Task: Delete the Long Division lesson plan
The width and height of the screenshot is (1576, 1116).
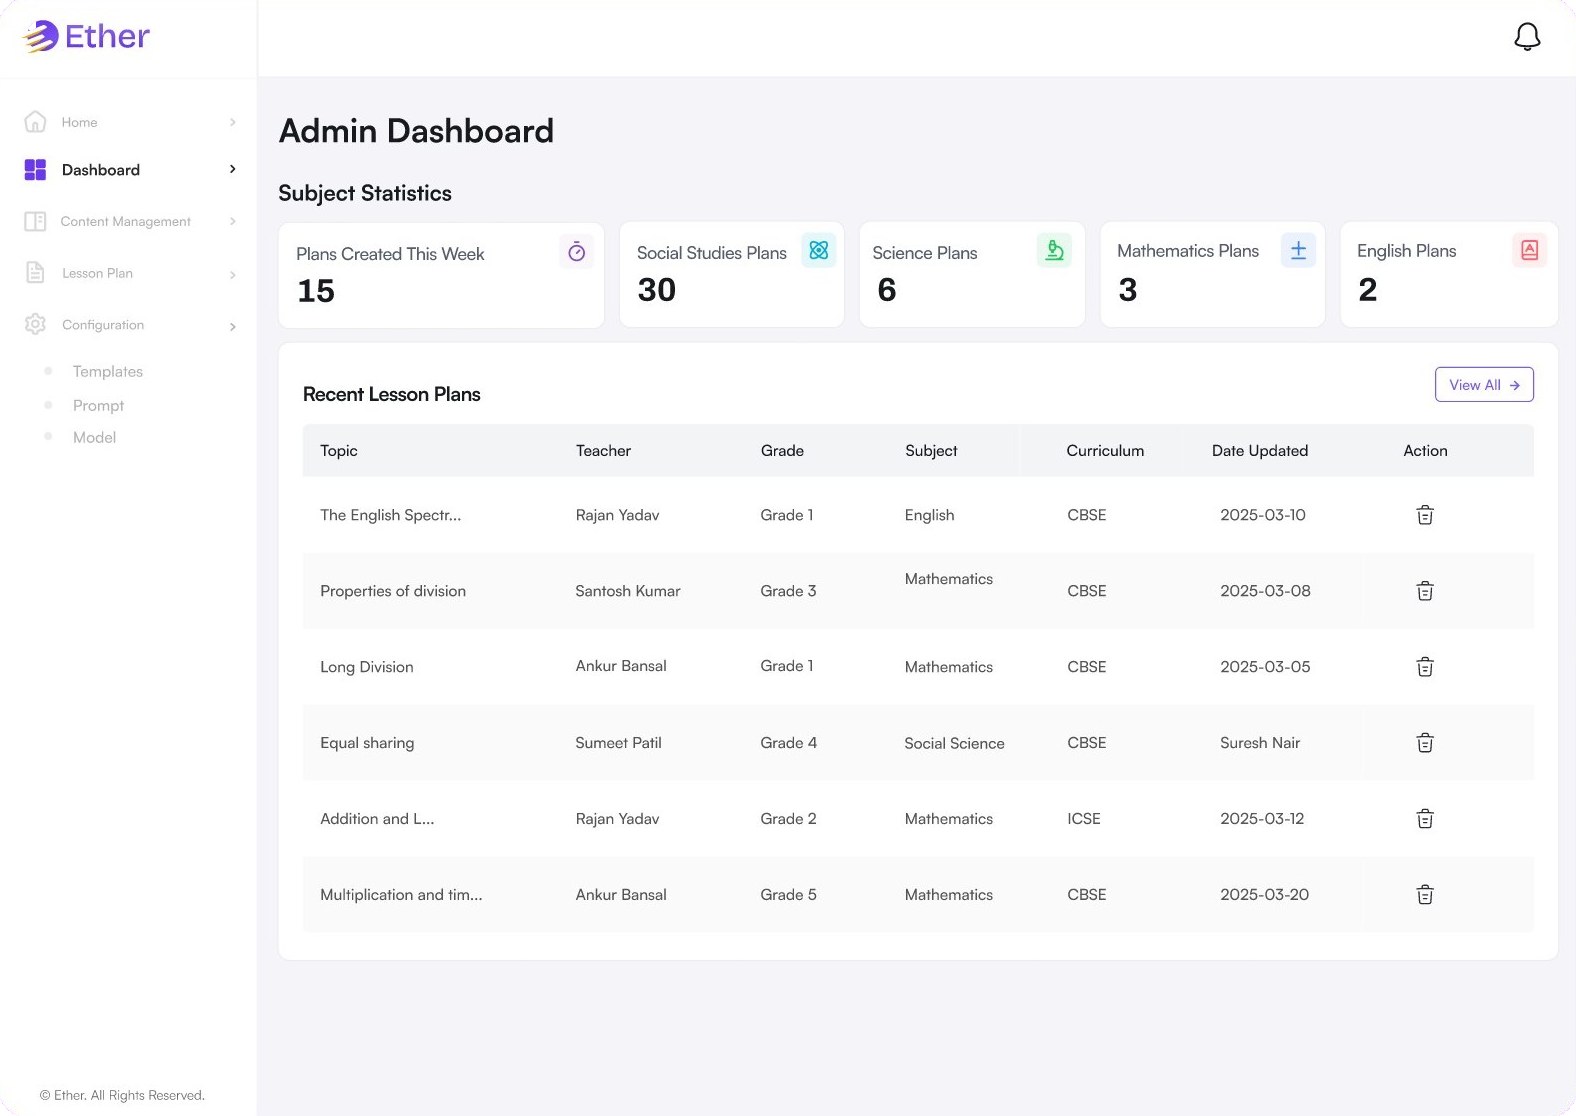Action: coord(1425,667)
